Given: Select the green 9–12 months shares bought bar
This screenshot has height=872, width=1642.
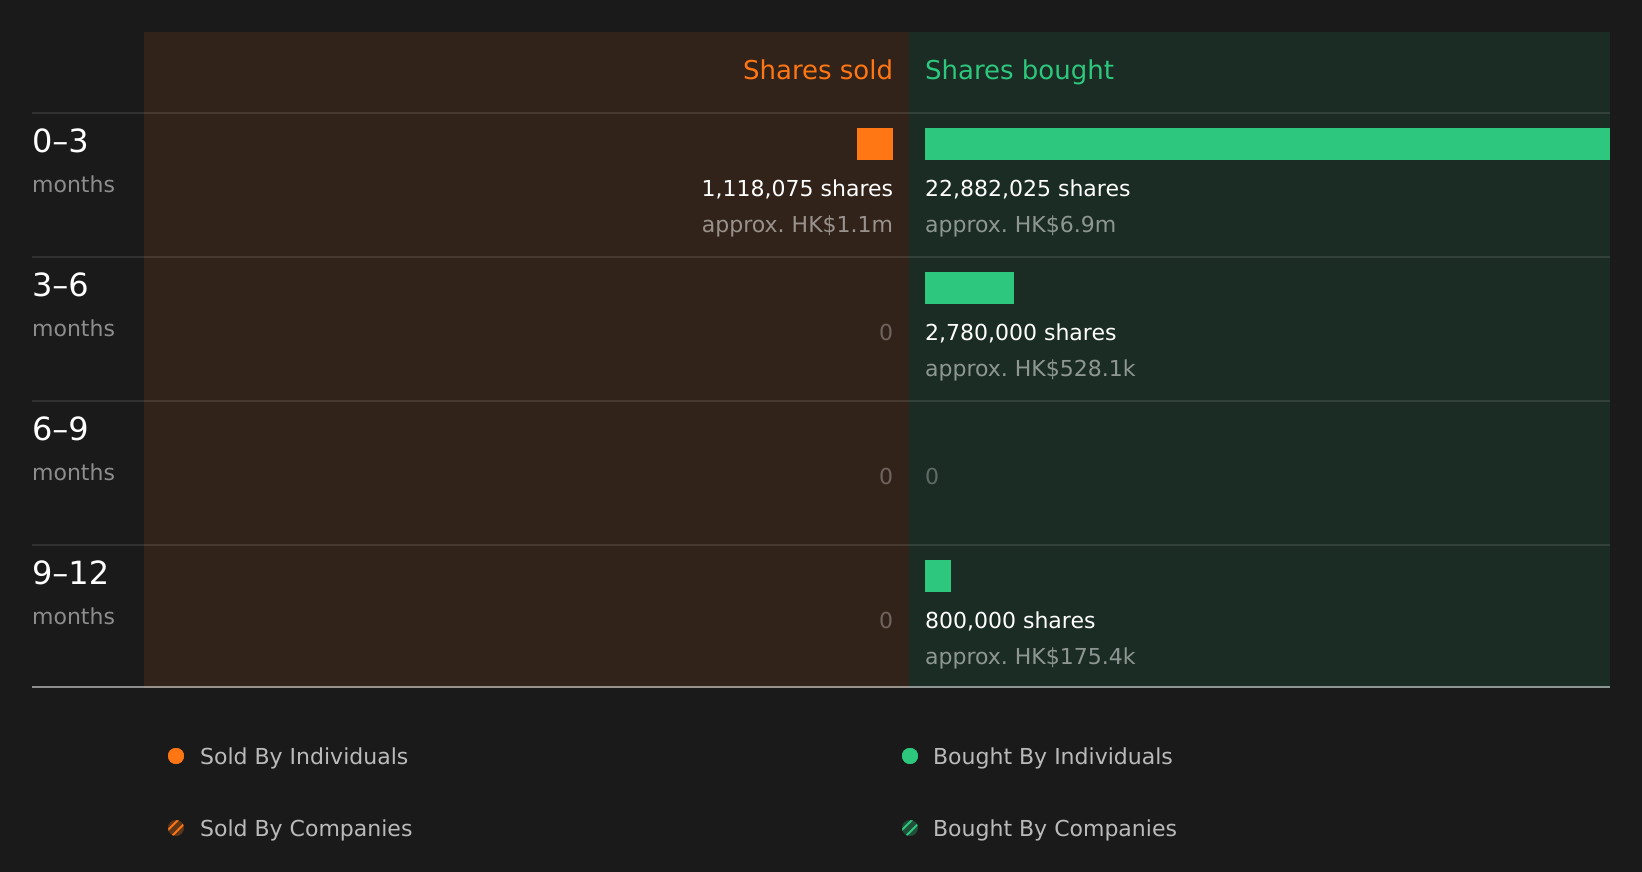Looking at the screenshot, I should click(938, 576).
